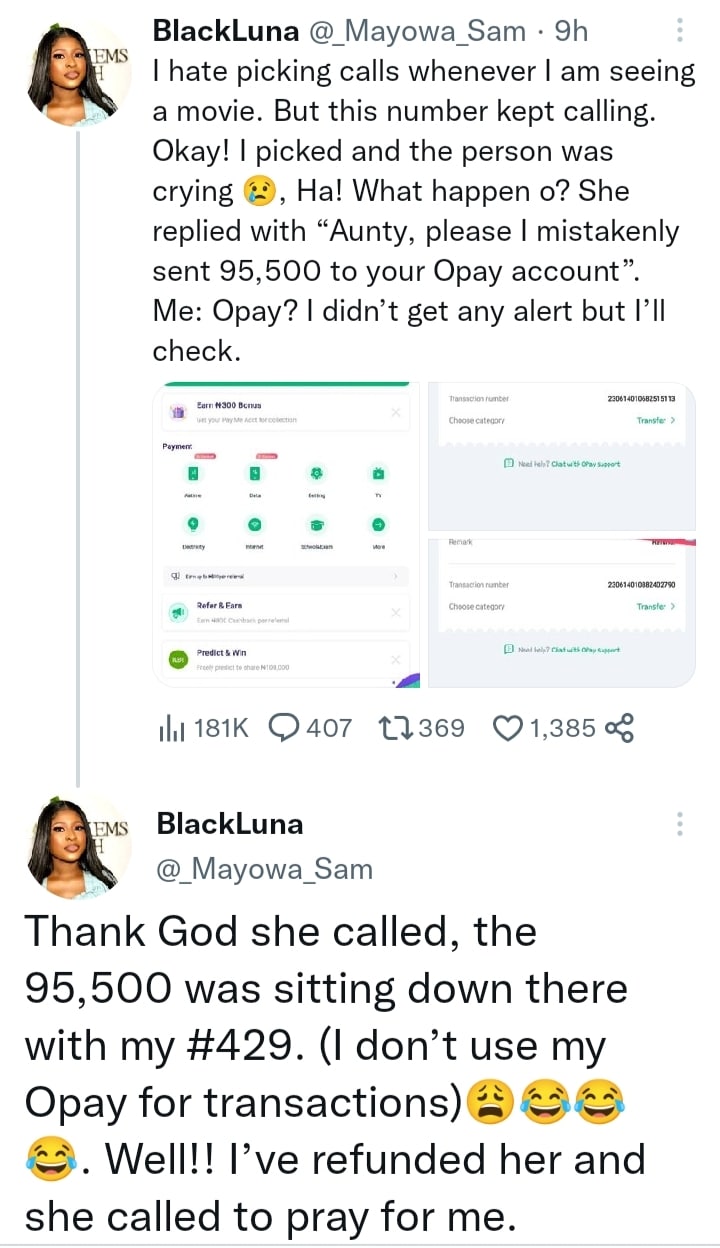The width and height of the screenshot is (720, 1248).
Task: Dismiss the Earn ₦300 Bonus card
Action: click(395, 412)
